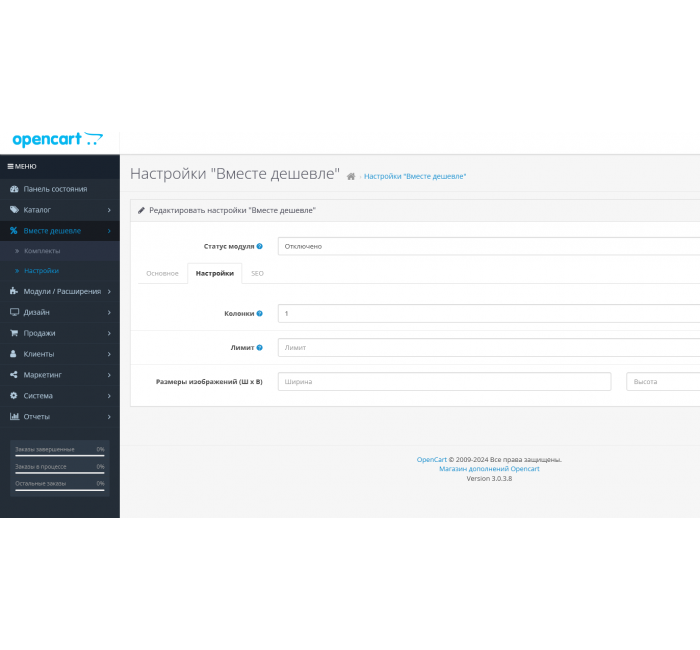Screen dimensions: 700x650
Task: Click the Version 3.0.3.8 footer text
Action: click(x=489, y=478)
